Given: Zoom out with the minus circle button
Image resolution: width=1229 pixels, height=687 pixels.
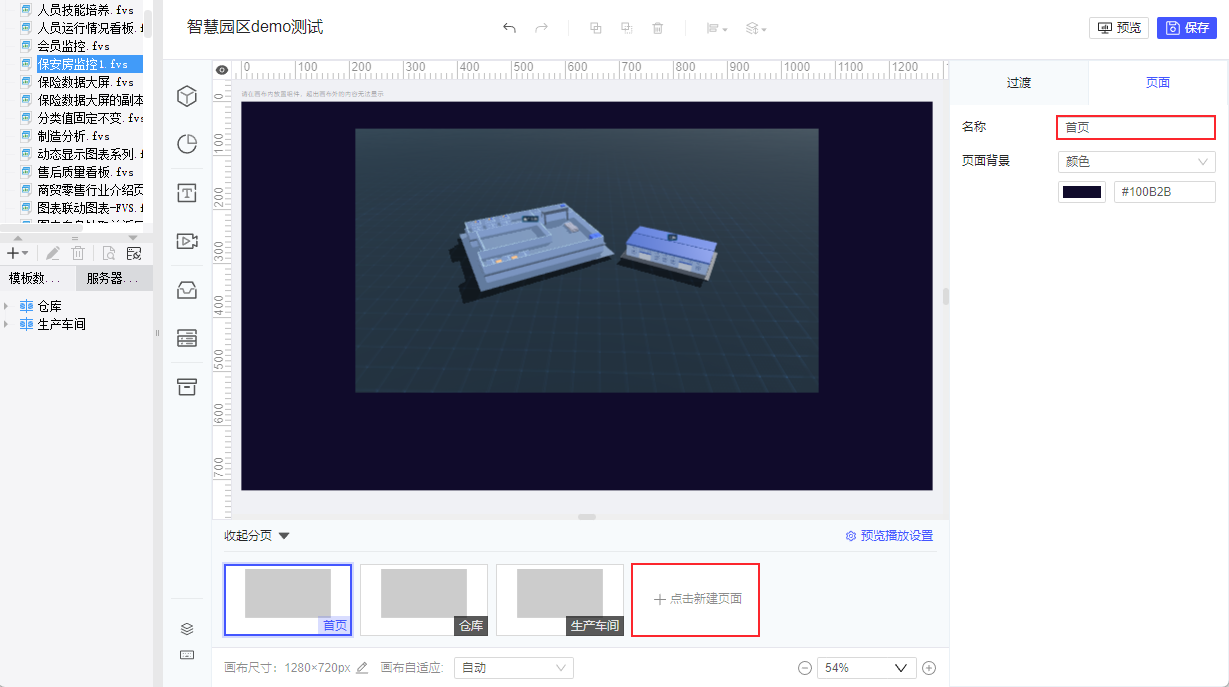Looking at the screenshot, I should 805,668.
